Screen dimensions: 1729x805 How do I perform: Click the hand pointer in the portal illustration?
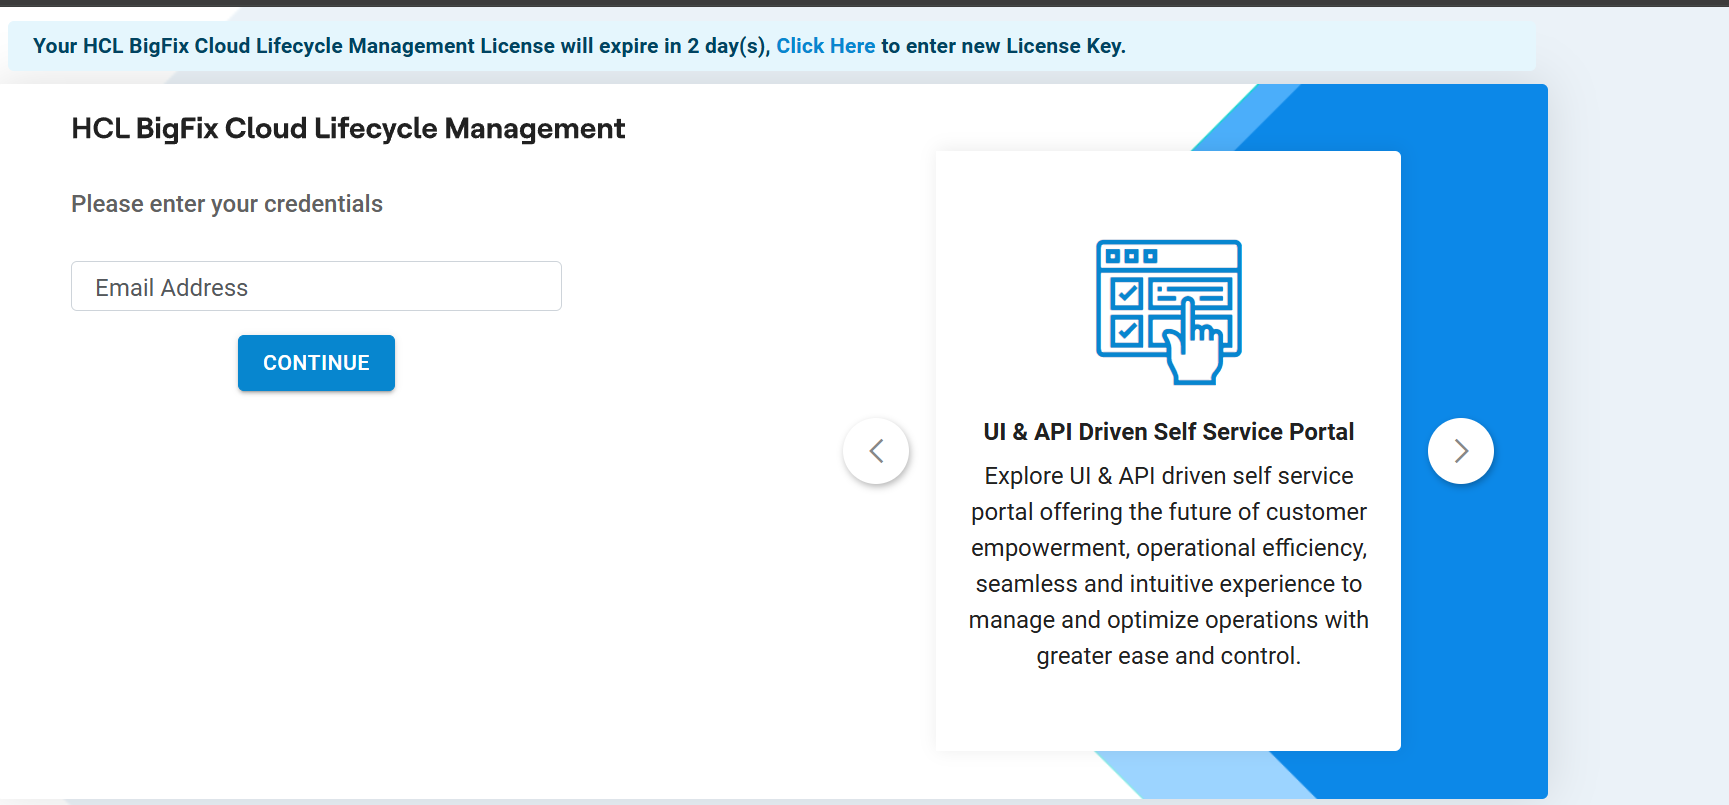(1195, 350)
